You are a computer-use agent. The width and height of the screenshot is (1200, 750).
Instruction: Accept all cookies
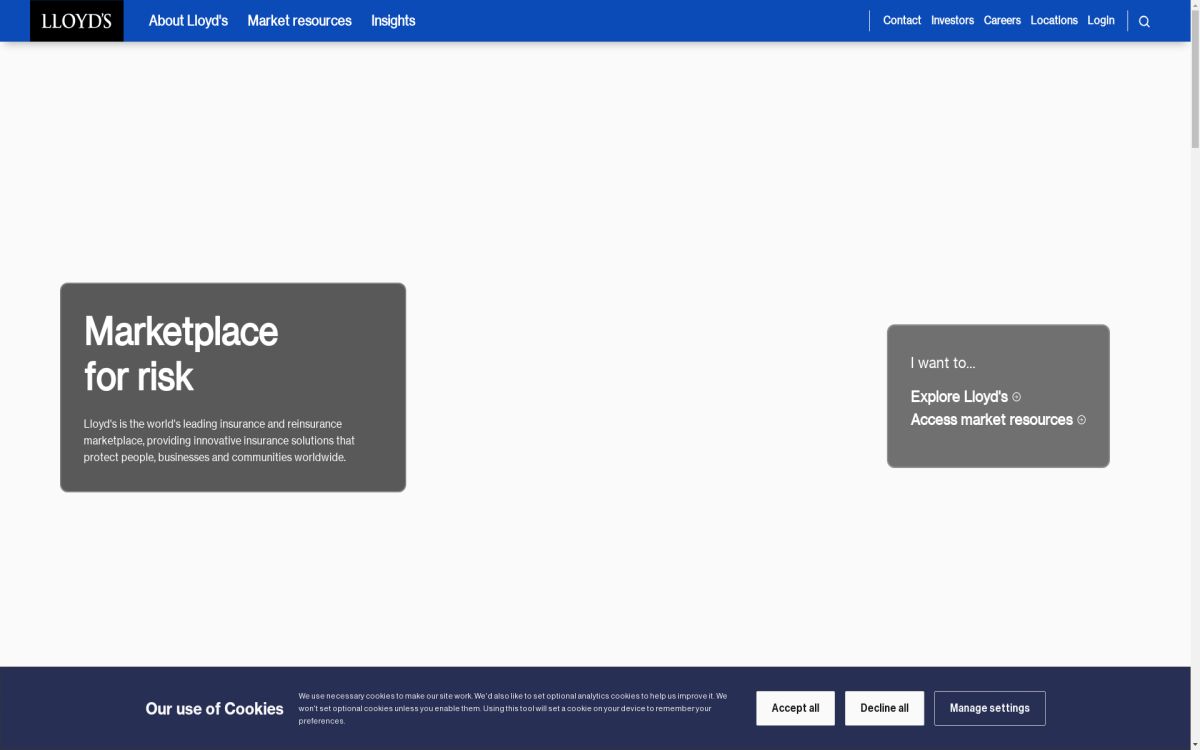(795, 708)
